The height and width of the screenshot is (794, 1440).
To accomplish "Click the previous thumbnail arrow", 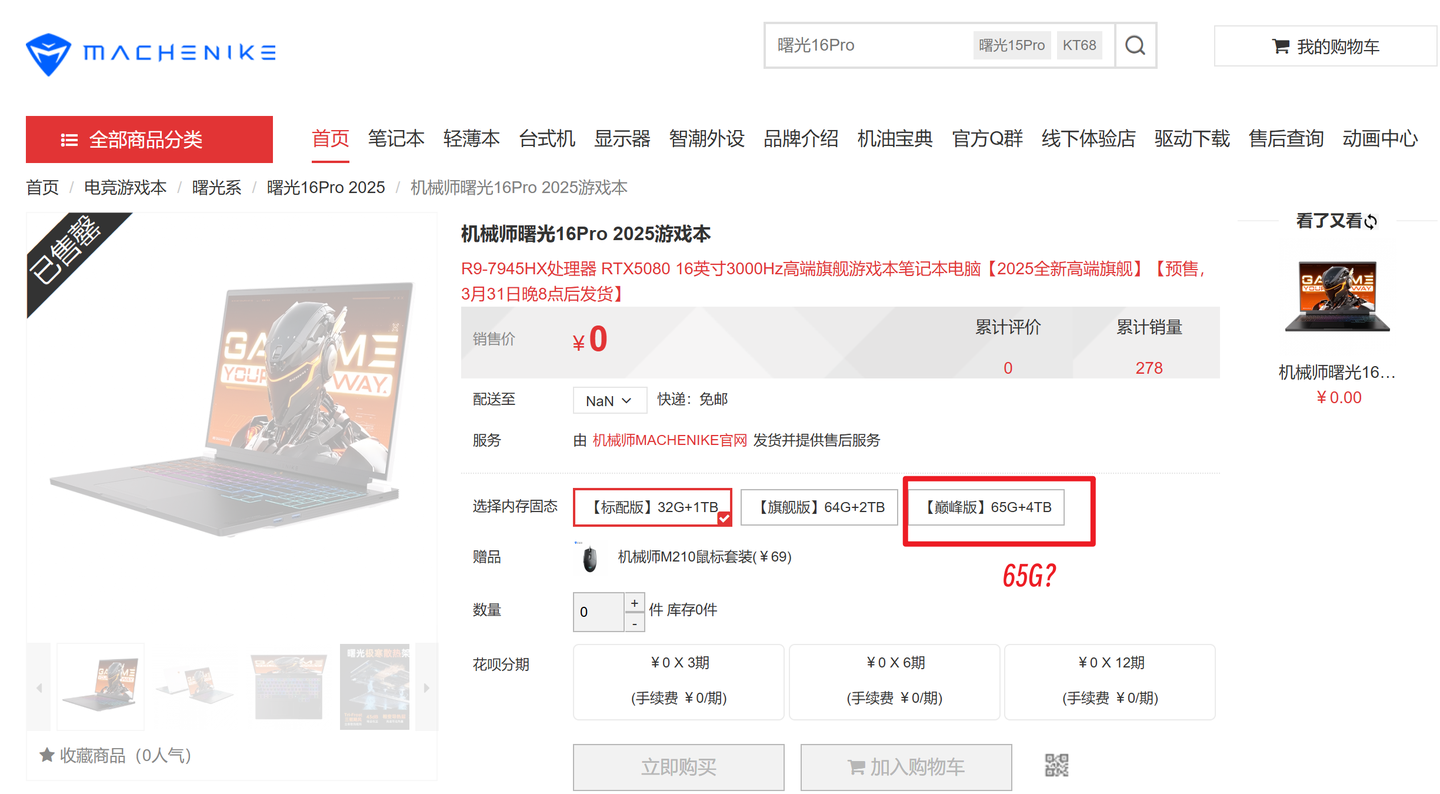I will coord(39,687).
